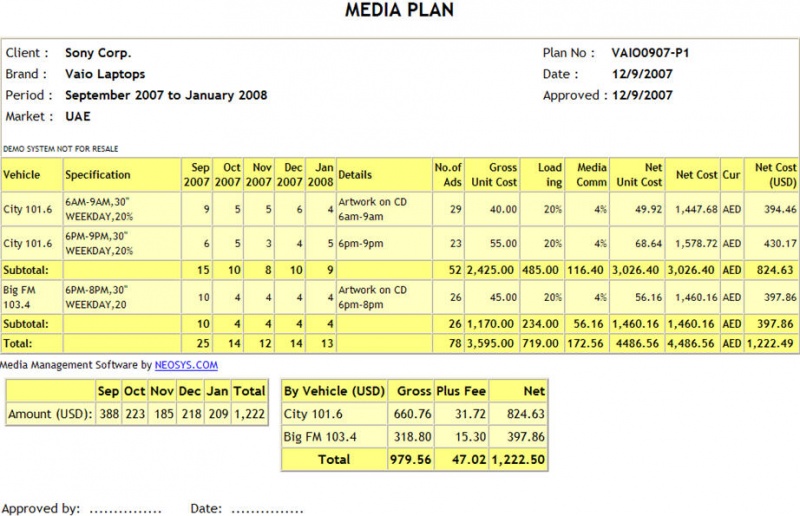Click the Plus Fee column header
The image size is (800, 516).
461,391
